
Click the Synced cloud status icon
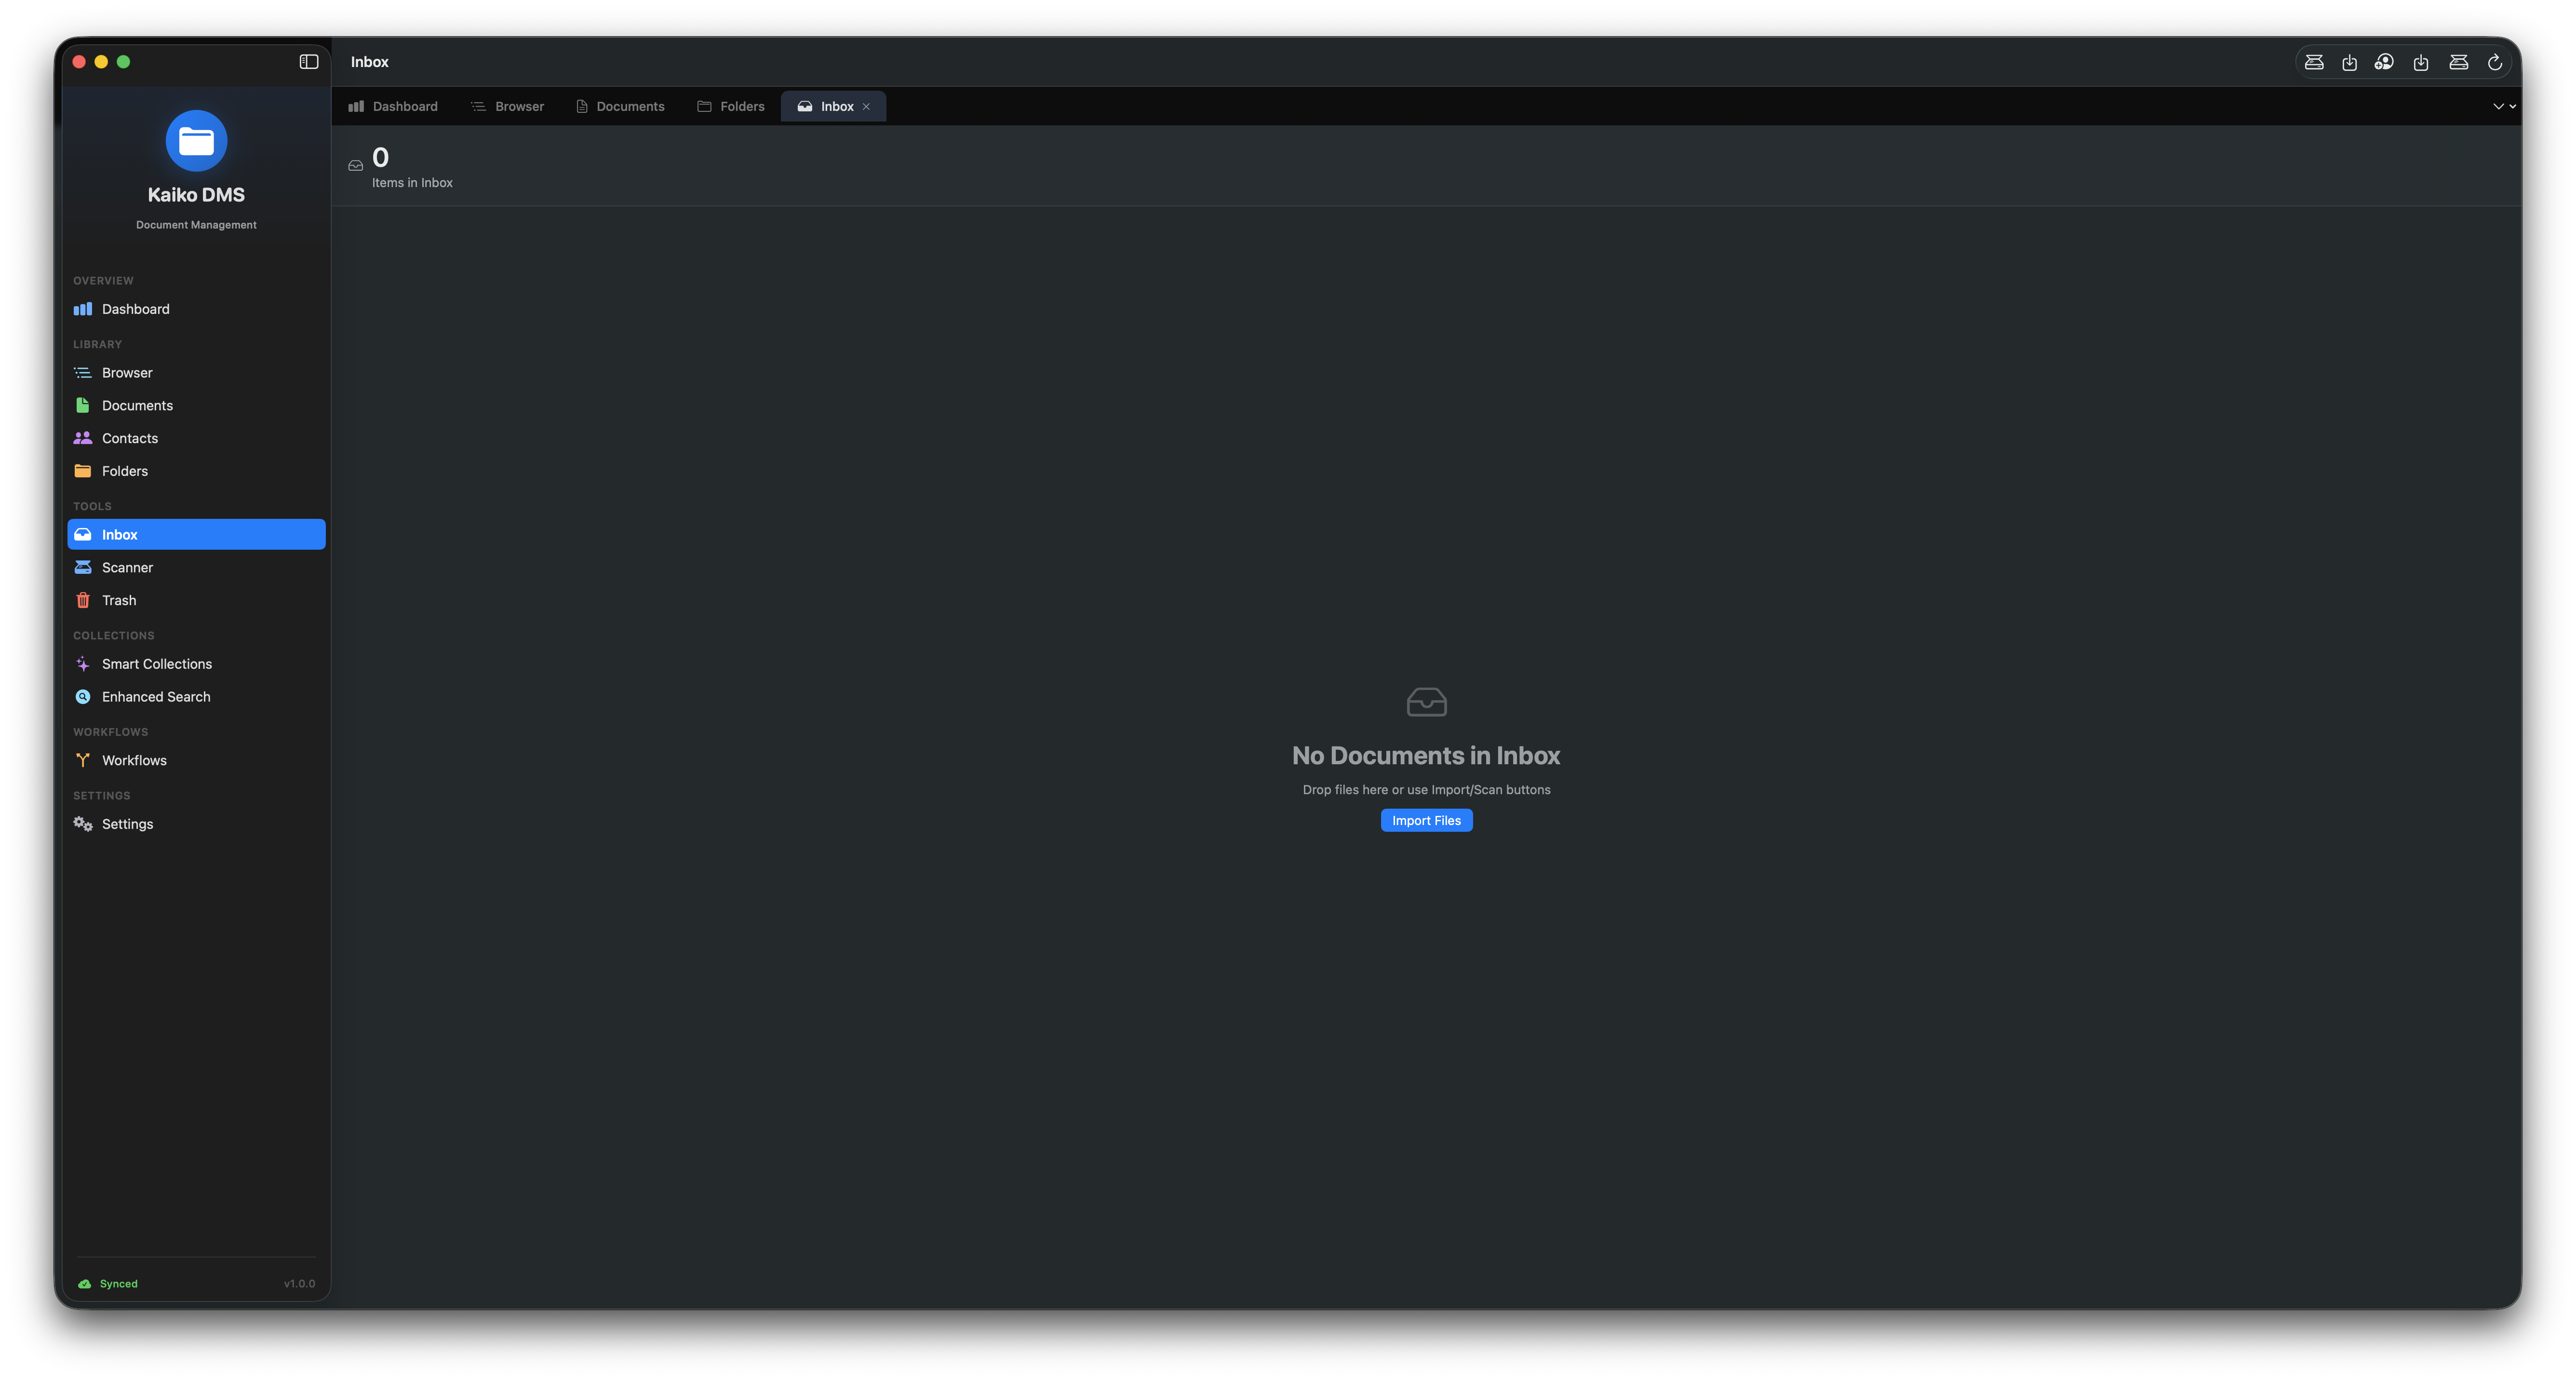coord(85,1284)
